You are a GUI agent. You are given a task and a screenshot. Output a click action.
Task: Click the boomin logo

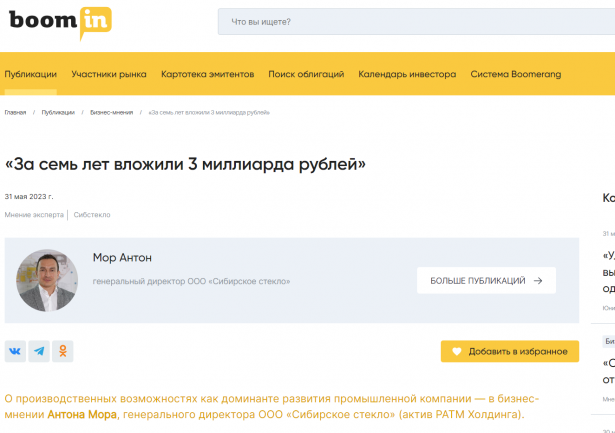point(60,23)
